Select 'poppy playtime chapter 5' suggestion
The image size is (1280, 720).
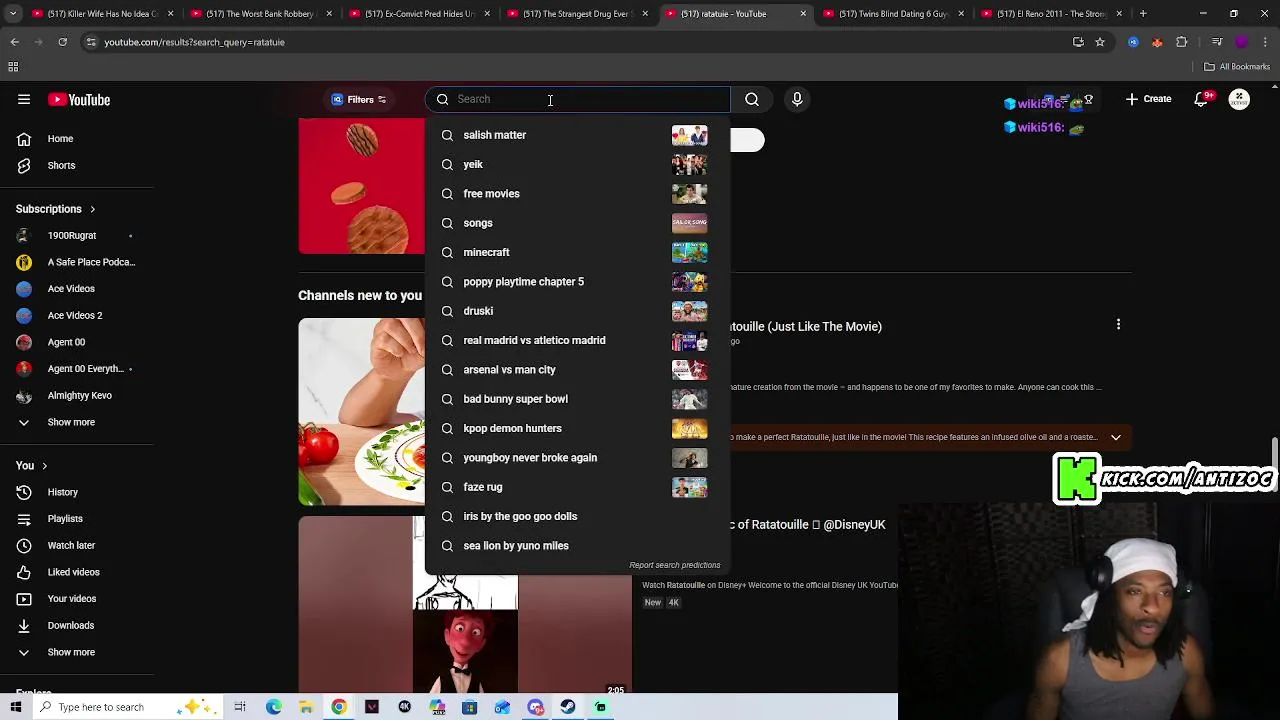[x=577, y=281]
